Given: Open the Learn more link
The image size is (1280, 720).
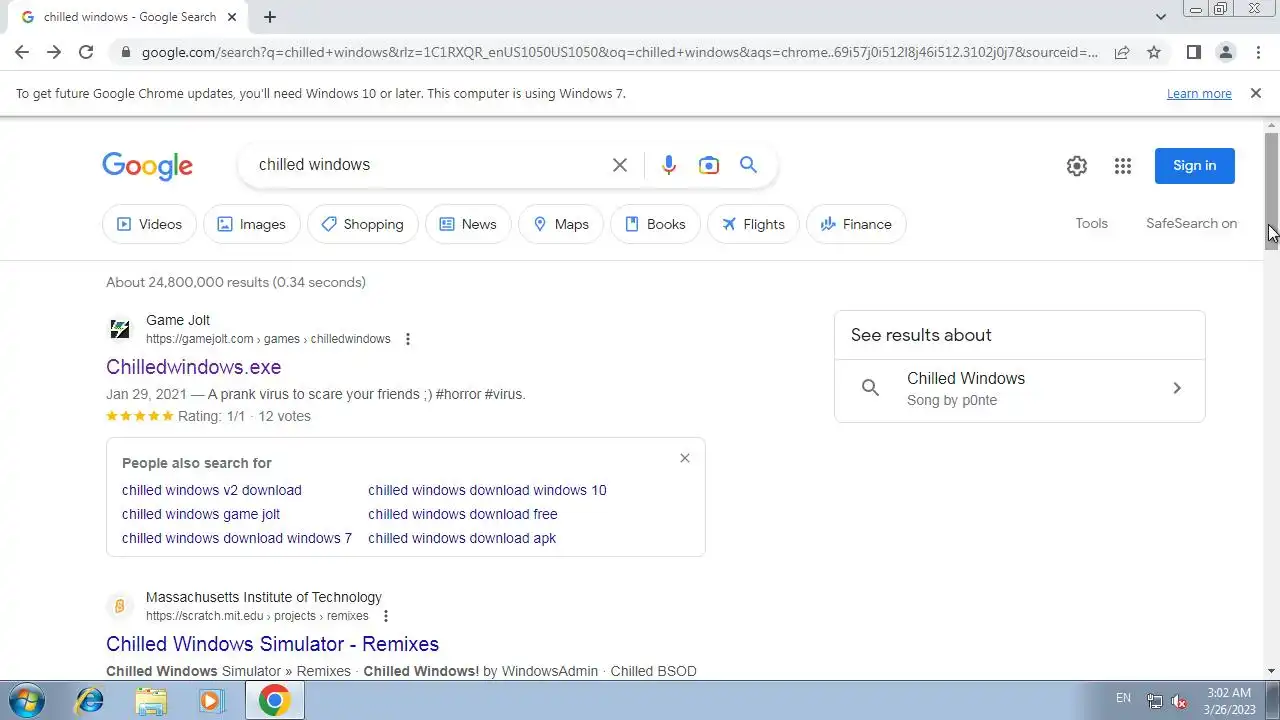Looking at the screenshot, I should coord(1199,94).
